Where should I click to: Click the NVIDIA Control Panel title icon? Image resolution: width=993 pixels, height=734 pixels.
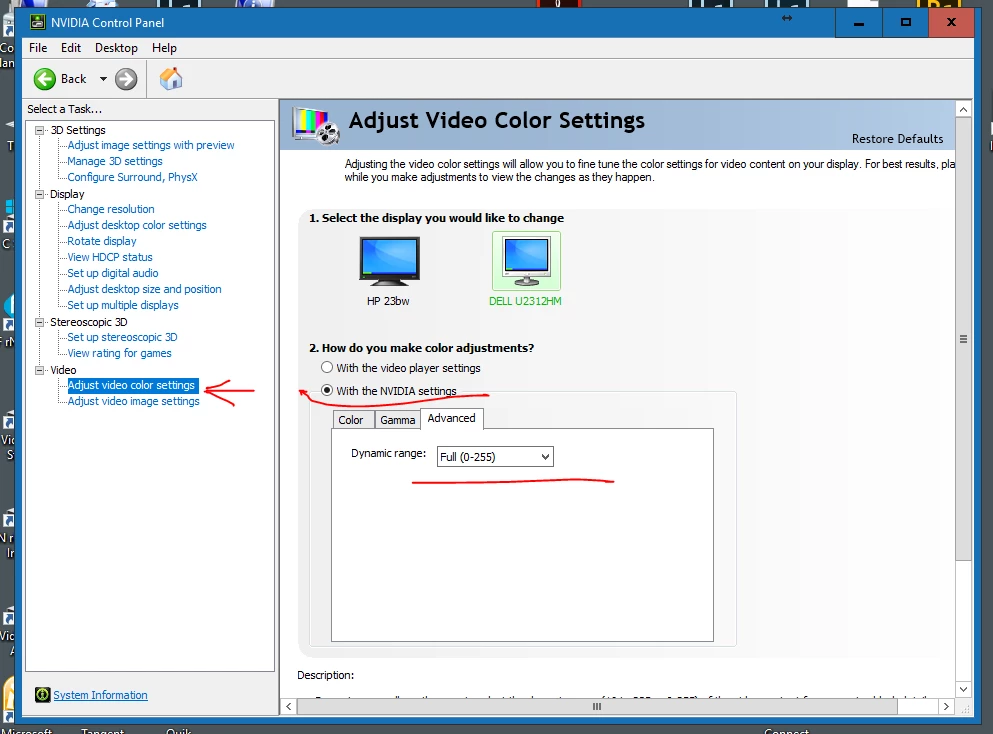(x=38, y=22)
